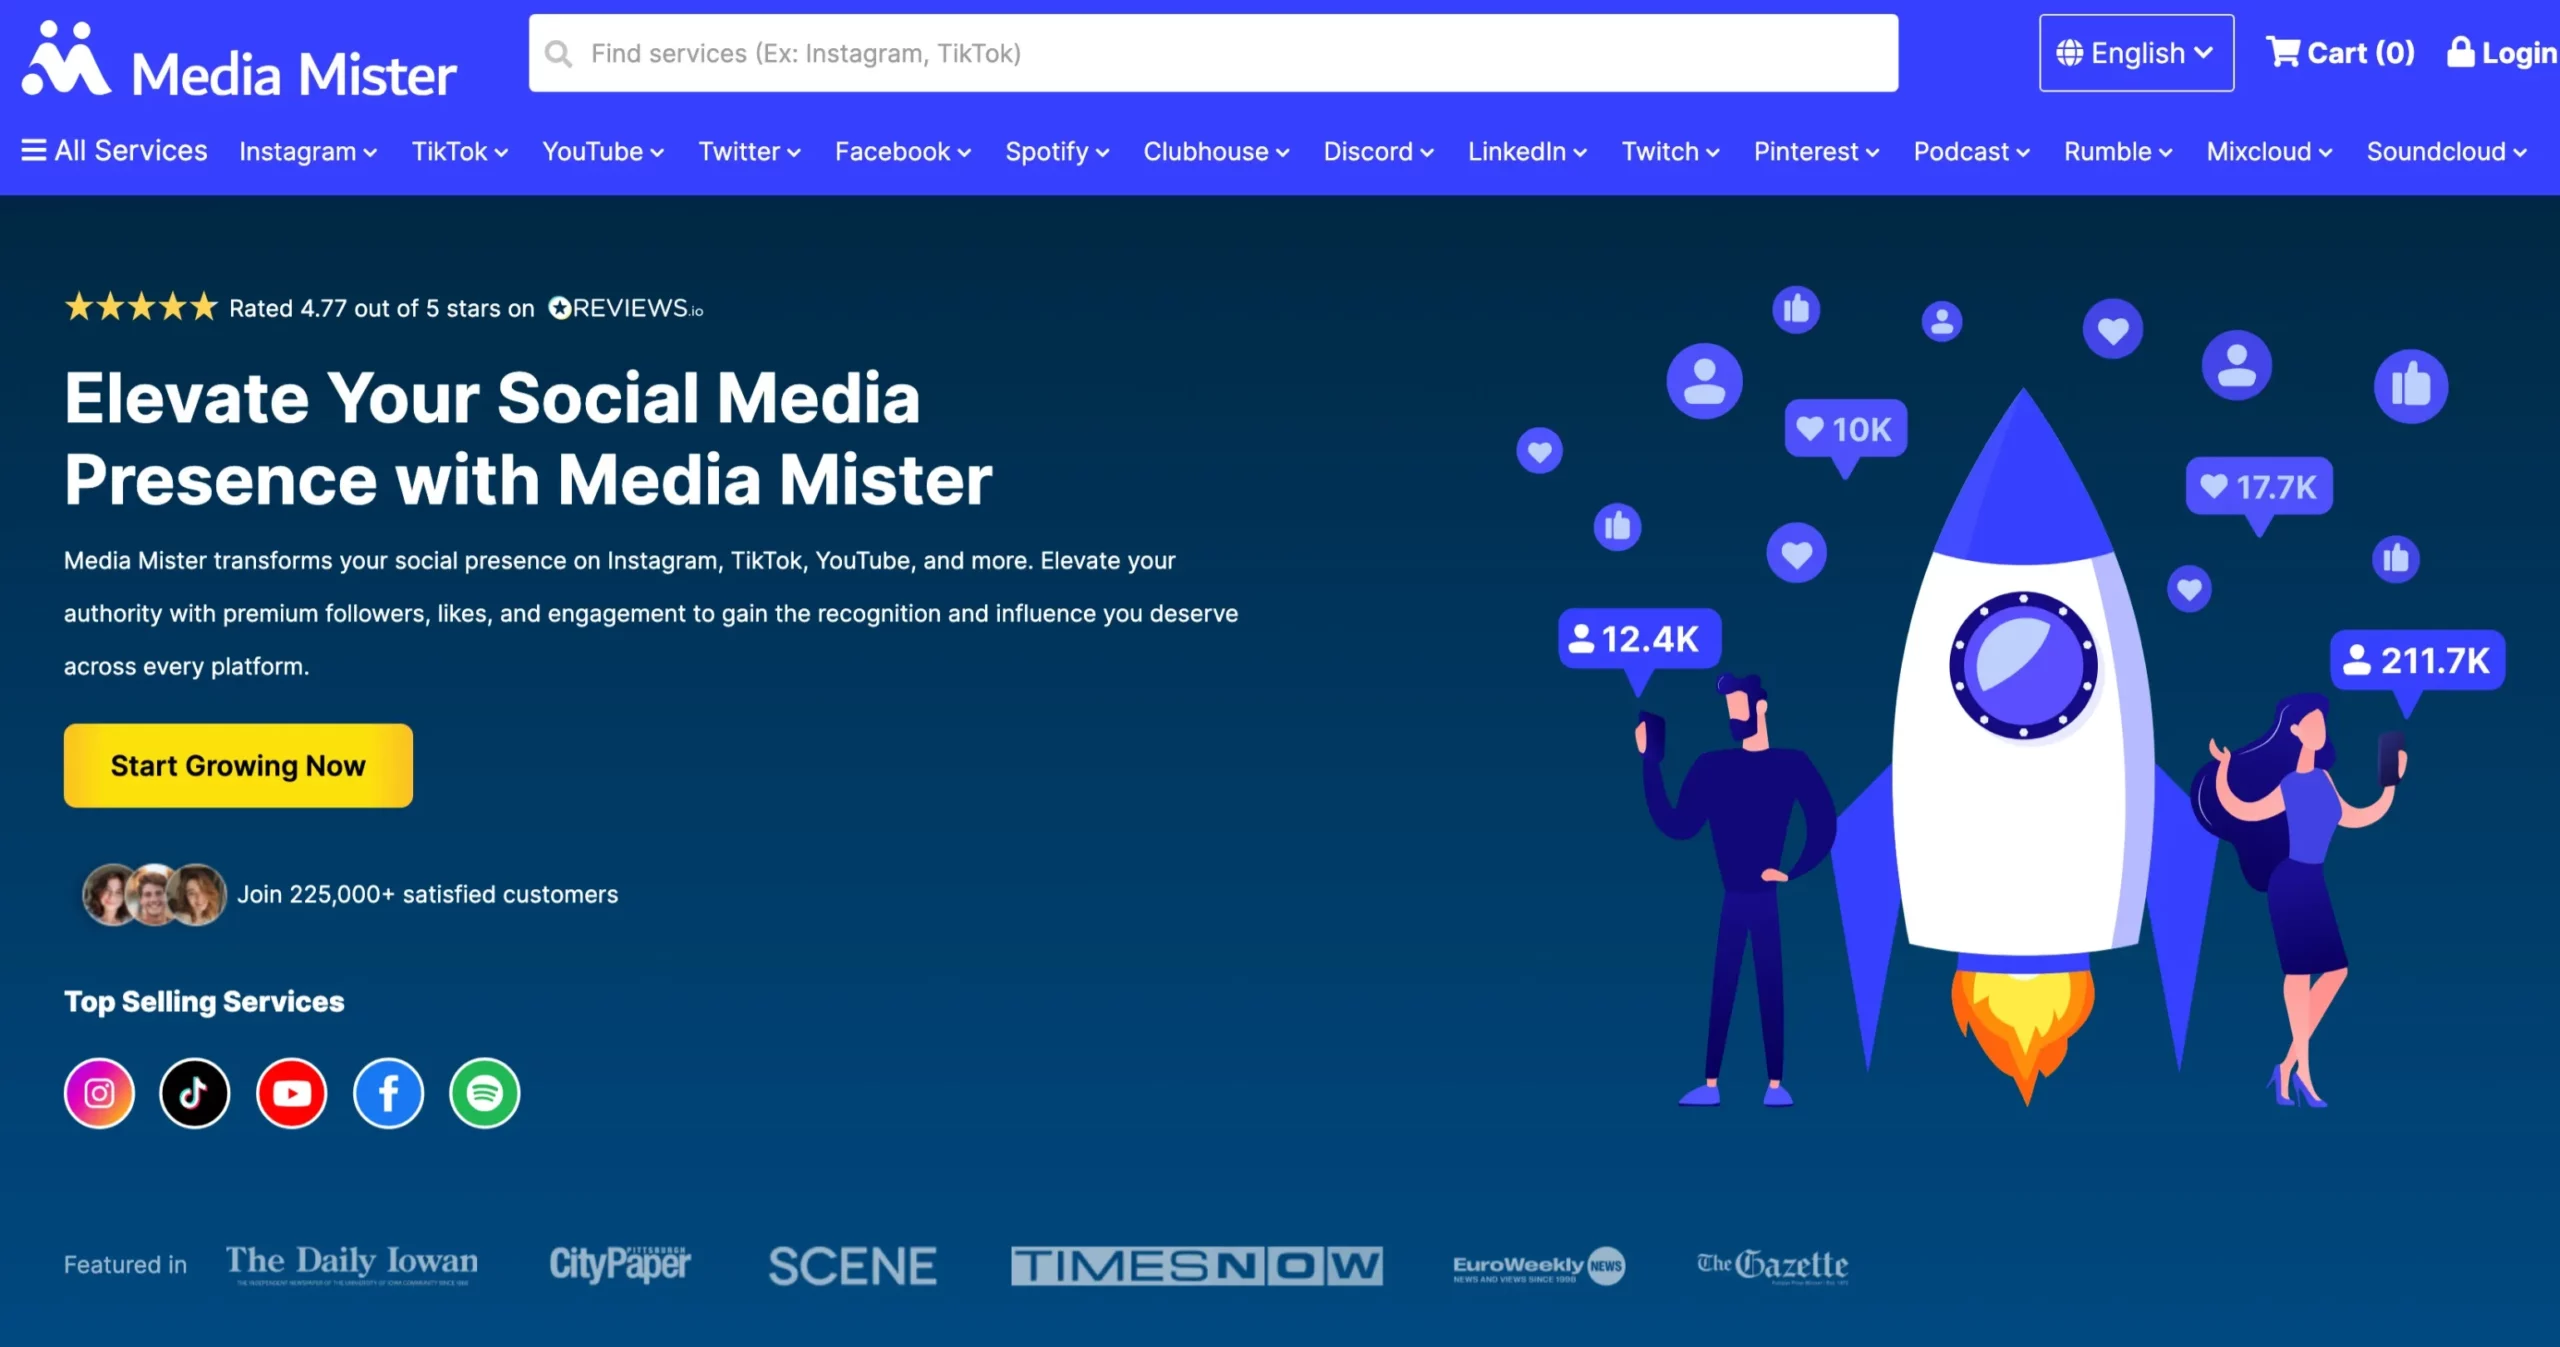Expand the Facebook services menu
The width and height of the screenshot is (2560, 1347).
[x=903, y=152]
